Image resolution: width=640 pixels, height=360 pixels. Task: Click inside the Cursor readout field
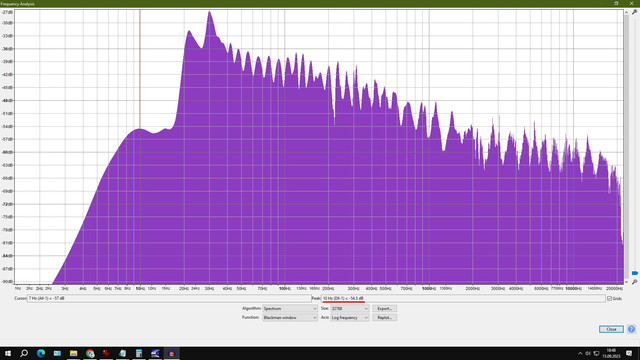[x=169, y=298]
